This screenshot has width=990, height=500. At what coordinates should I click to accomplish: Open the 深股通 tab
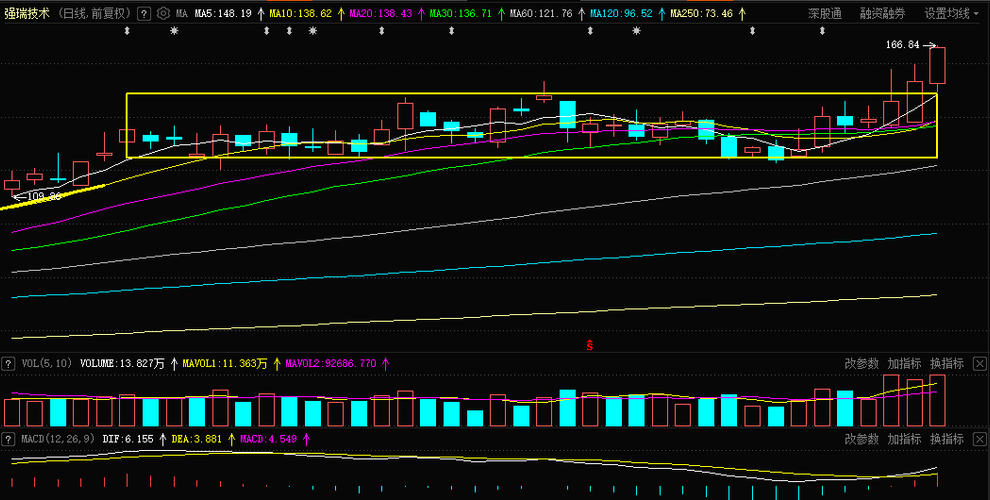click(x=825, y=13)
